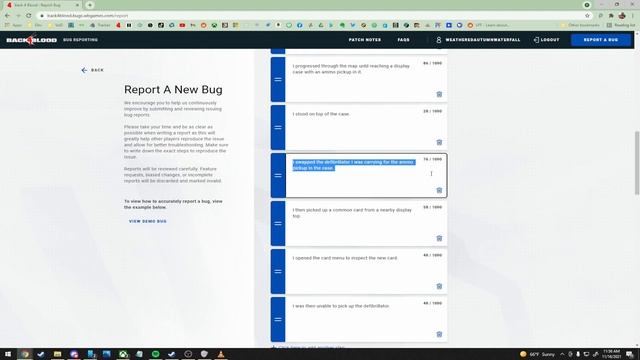The height and width of the screenshot is (360, 640).
Task: Grab reorder handle of 'picked up a common card' step
Action: pos(278,224)
